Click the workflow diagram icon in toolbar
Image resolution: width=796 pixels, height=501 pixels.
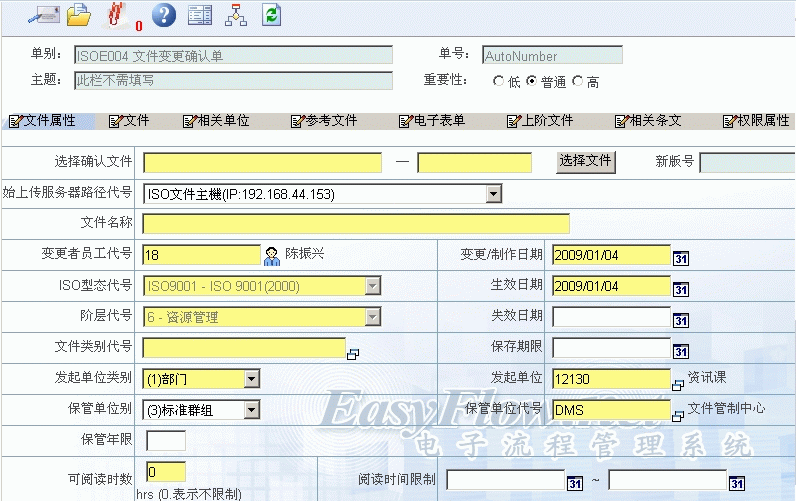click(235, 15)
